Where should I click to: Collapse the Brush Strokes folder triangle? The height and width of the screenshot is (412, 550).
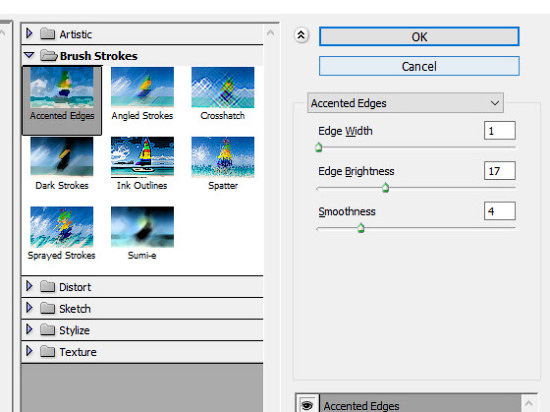tap(29, 55)
